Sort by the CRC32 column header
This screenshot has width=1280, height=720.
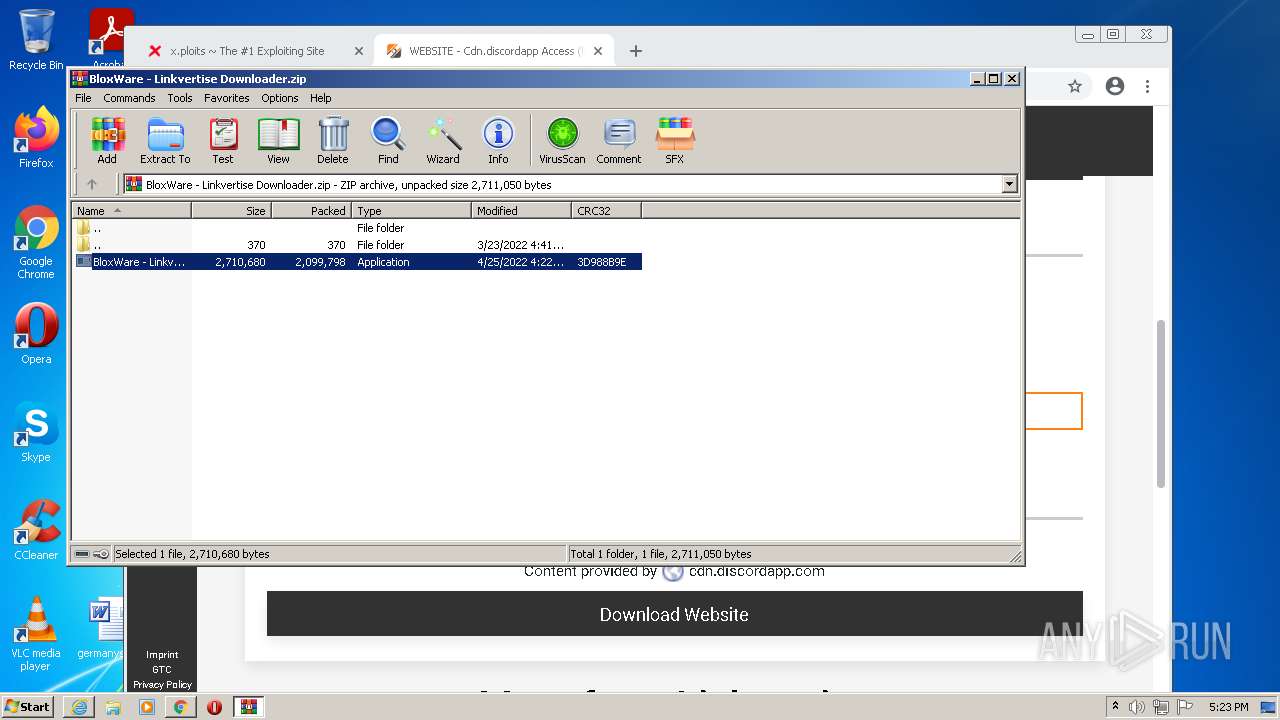[606, 210]
